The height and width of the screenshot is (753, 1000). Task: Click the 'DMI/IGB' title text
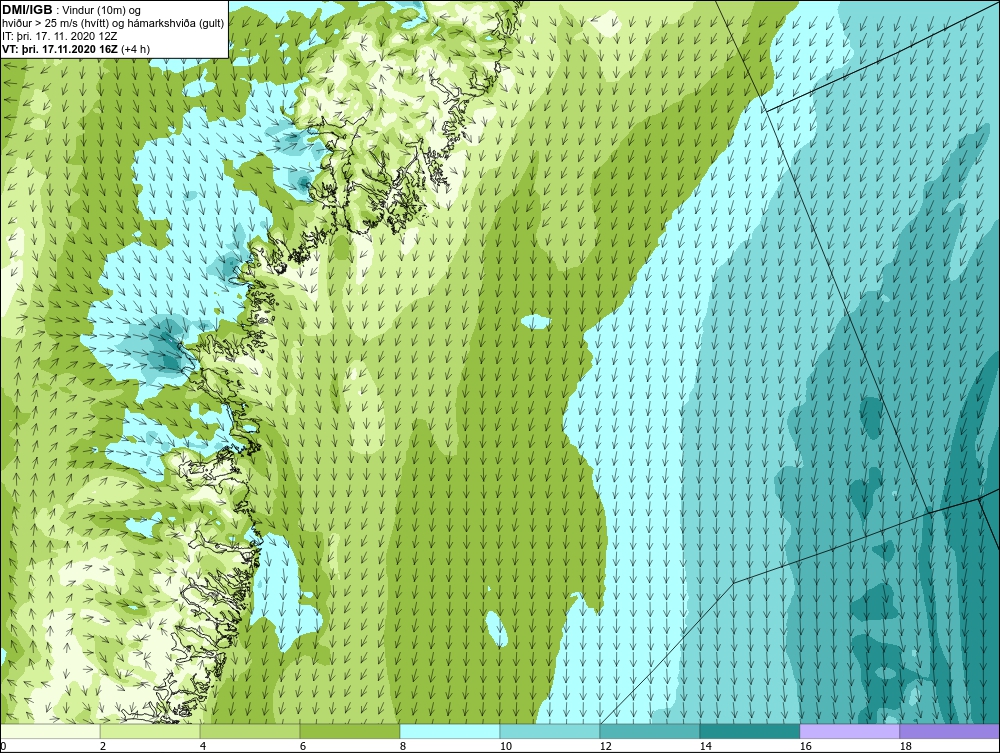[x=27, y=10]
